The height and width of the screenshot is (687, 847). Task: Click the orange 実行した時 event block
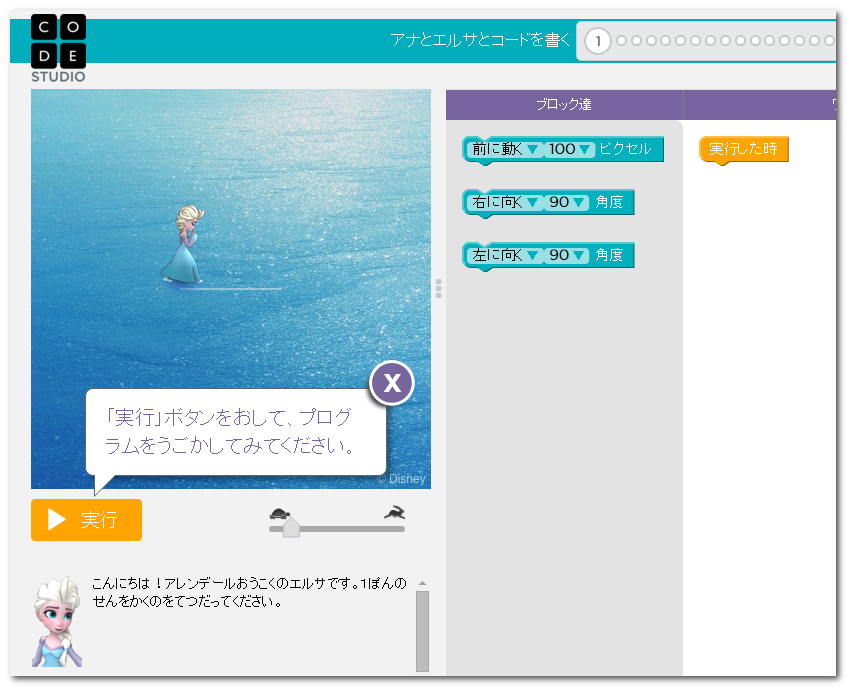coord(742,148)
